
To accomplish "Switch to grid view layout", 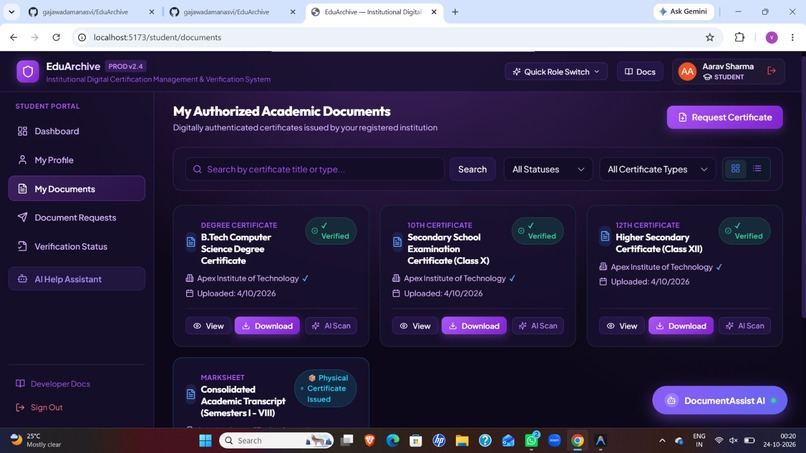I will [736, 169].
